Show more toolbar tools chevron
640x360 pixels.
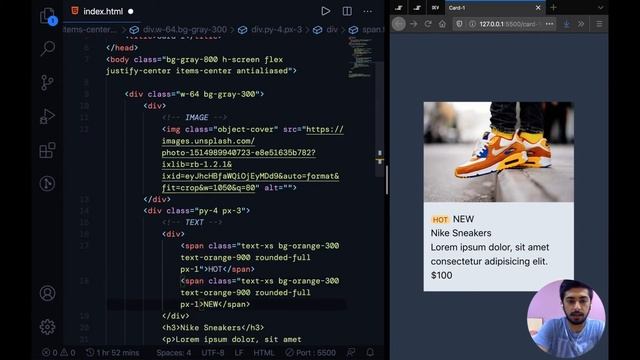click(x=581, y=24)
